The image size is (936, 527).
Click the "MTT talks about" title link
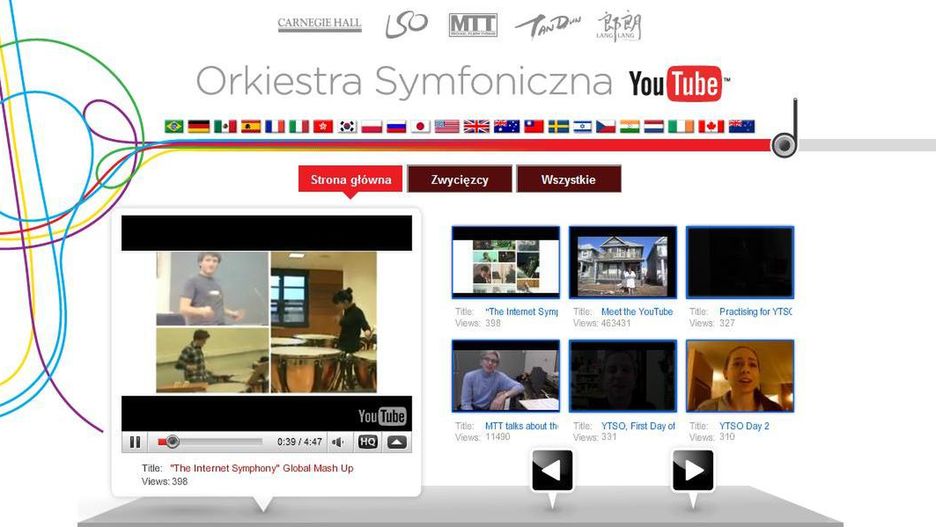click(522, 426)
